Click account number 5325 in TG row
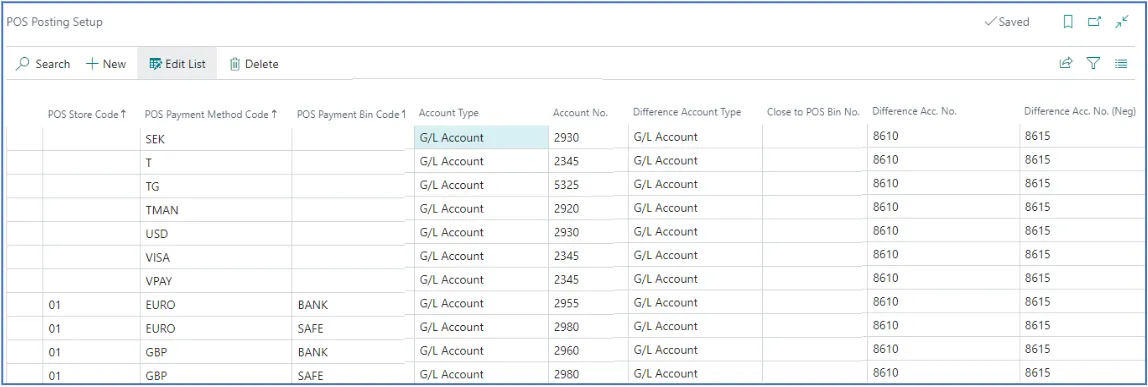Screen dimensions: 1148x387 click(588, 184)
